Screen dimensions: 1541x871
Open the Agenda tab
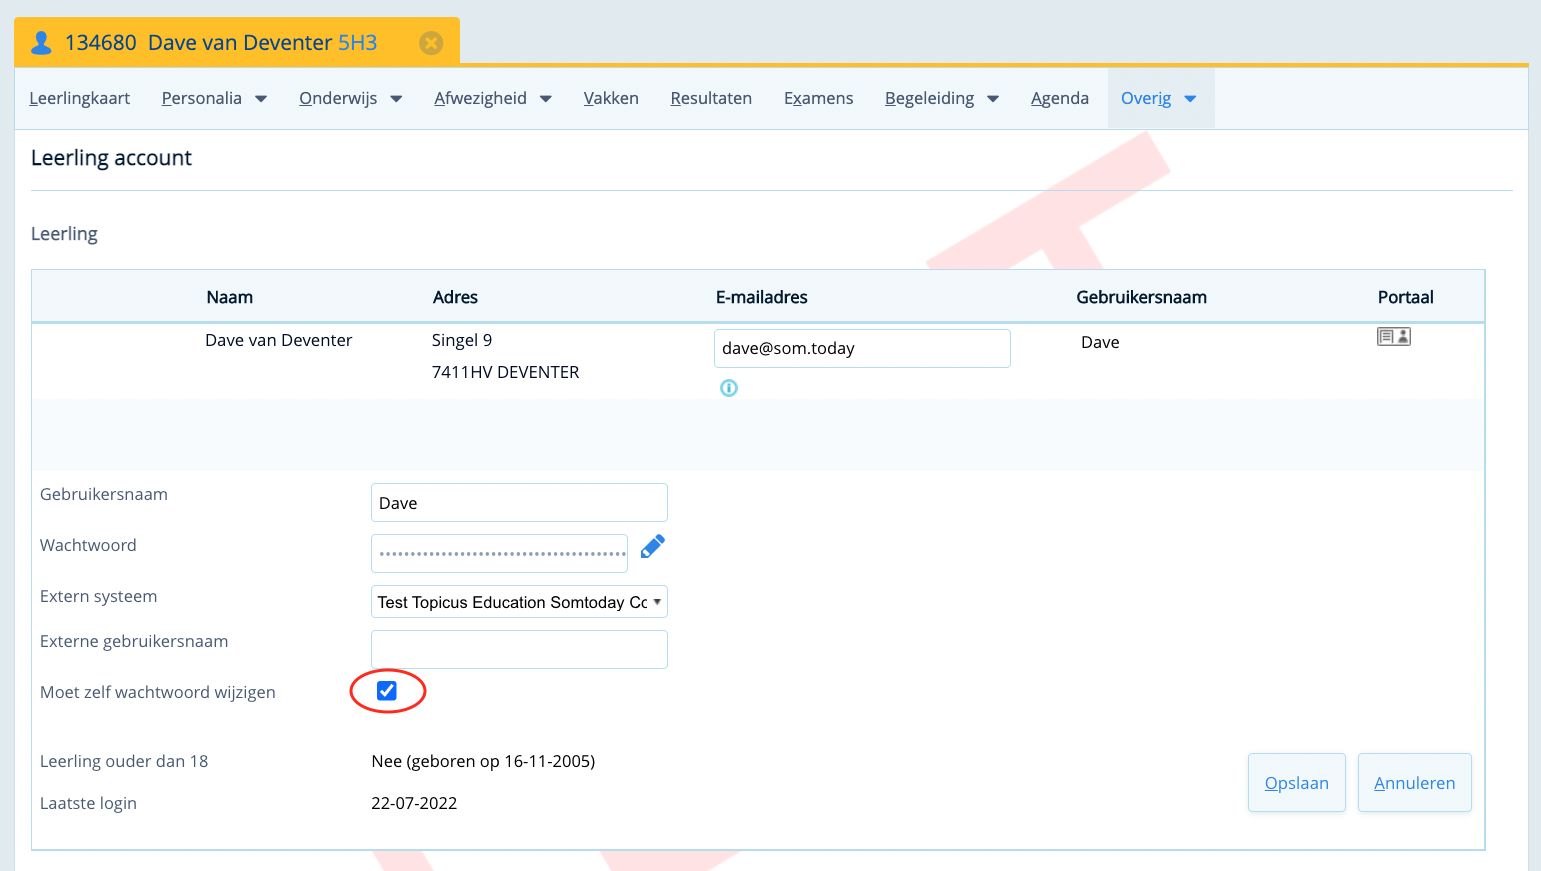tap(1060, 98)
